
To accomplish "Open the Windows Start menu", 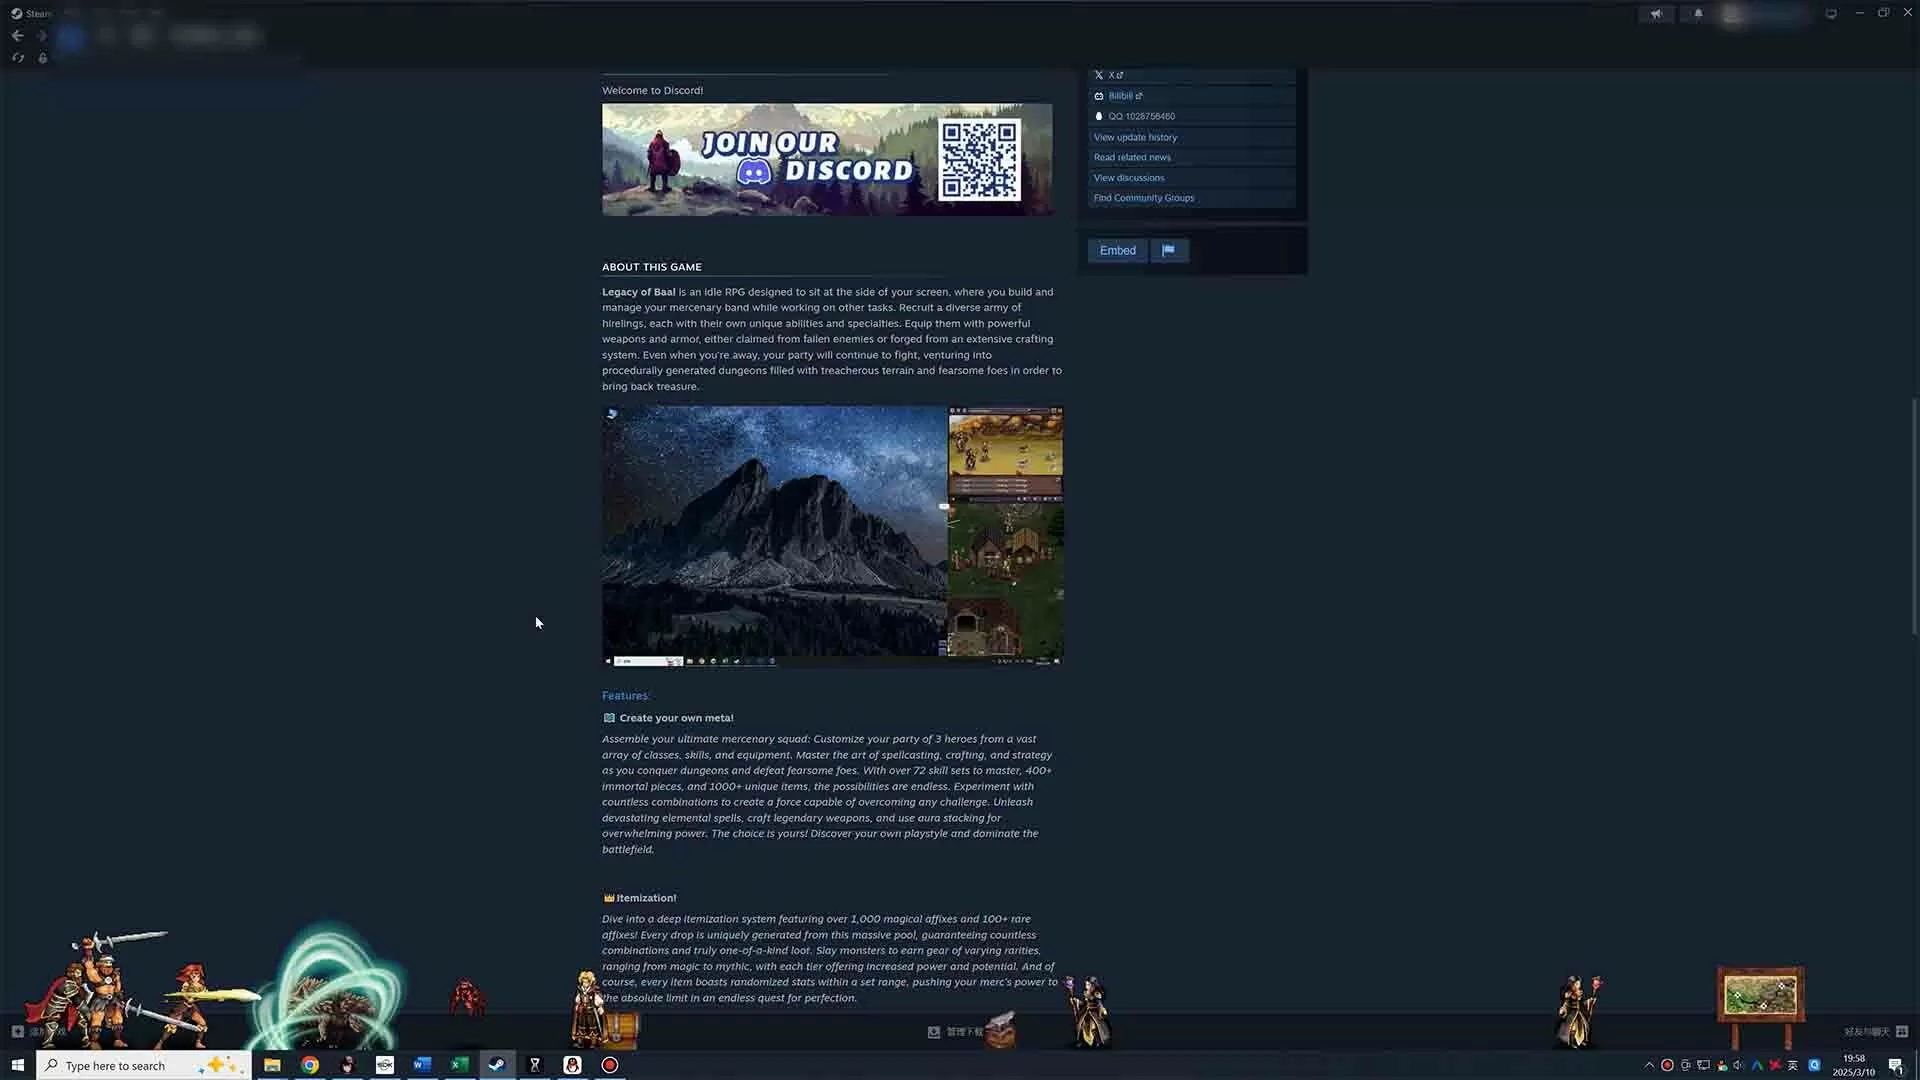I will (x=17, y=1065).
